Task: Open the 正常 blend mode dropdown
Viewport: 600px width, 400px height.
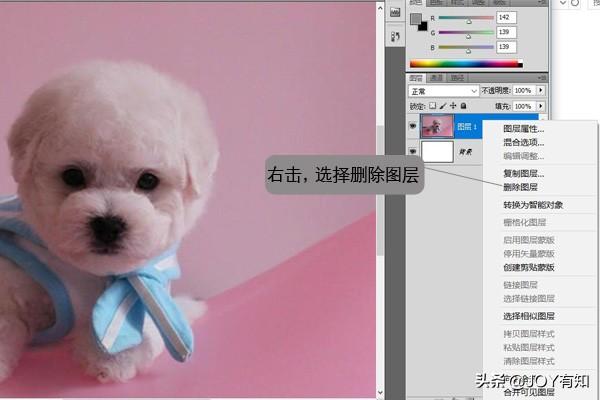Action: 443,91
